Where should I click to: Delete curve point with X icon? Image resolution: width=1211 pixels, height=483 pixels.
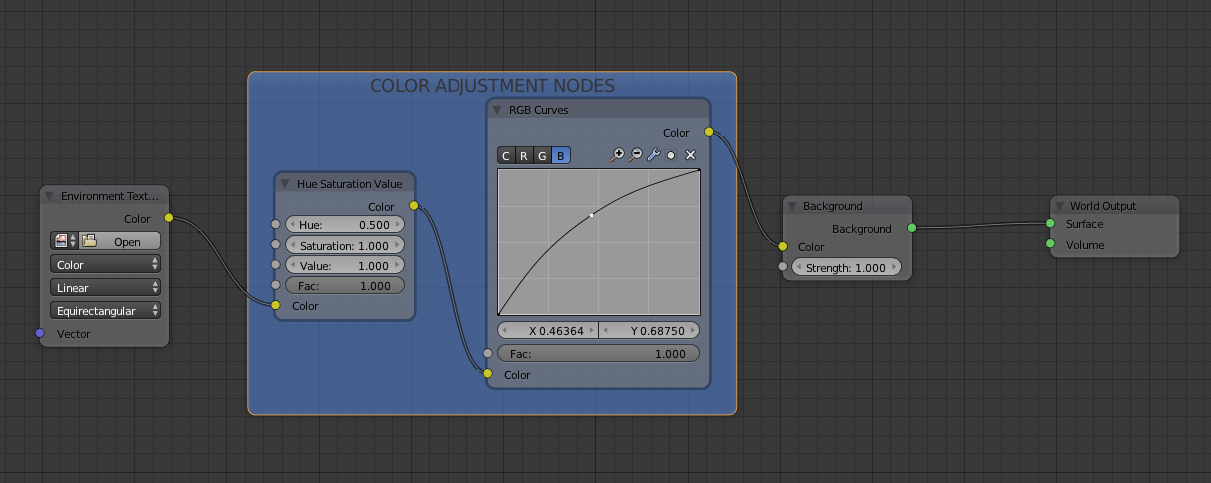[x=690, y=155]
